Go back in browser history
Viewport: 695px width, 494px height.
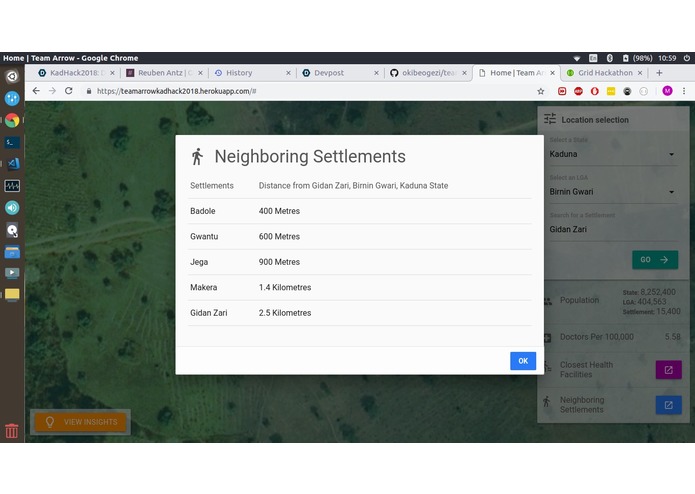point(36,91)
